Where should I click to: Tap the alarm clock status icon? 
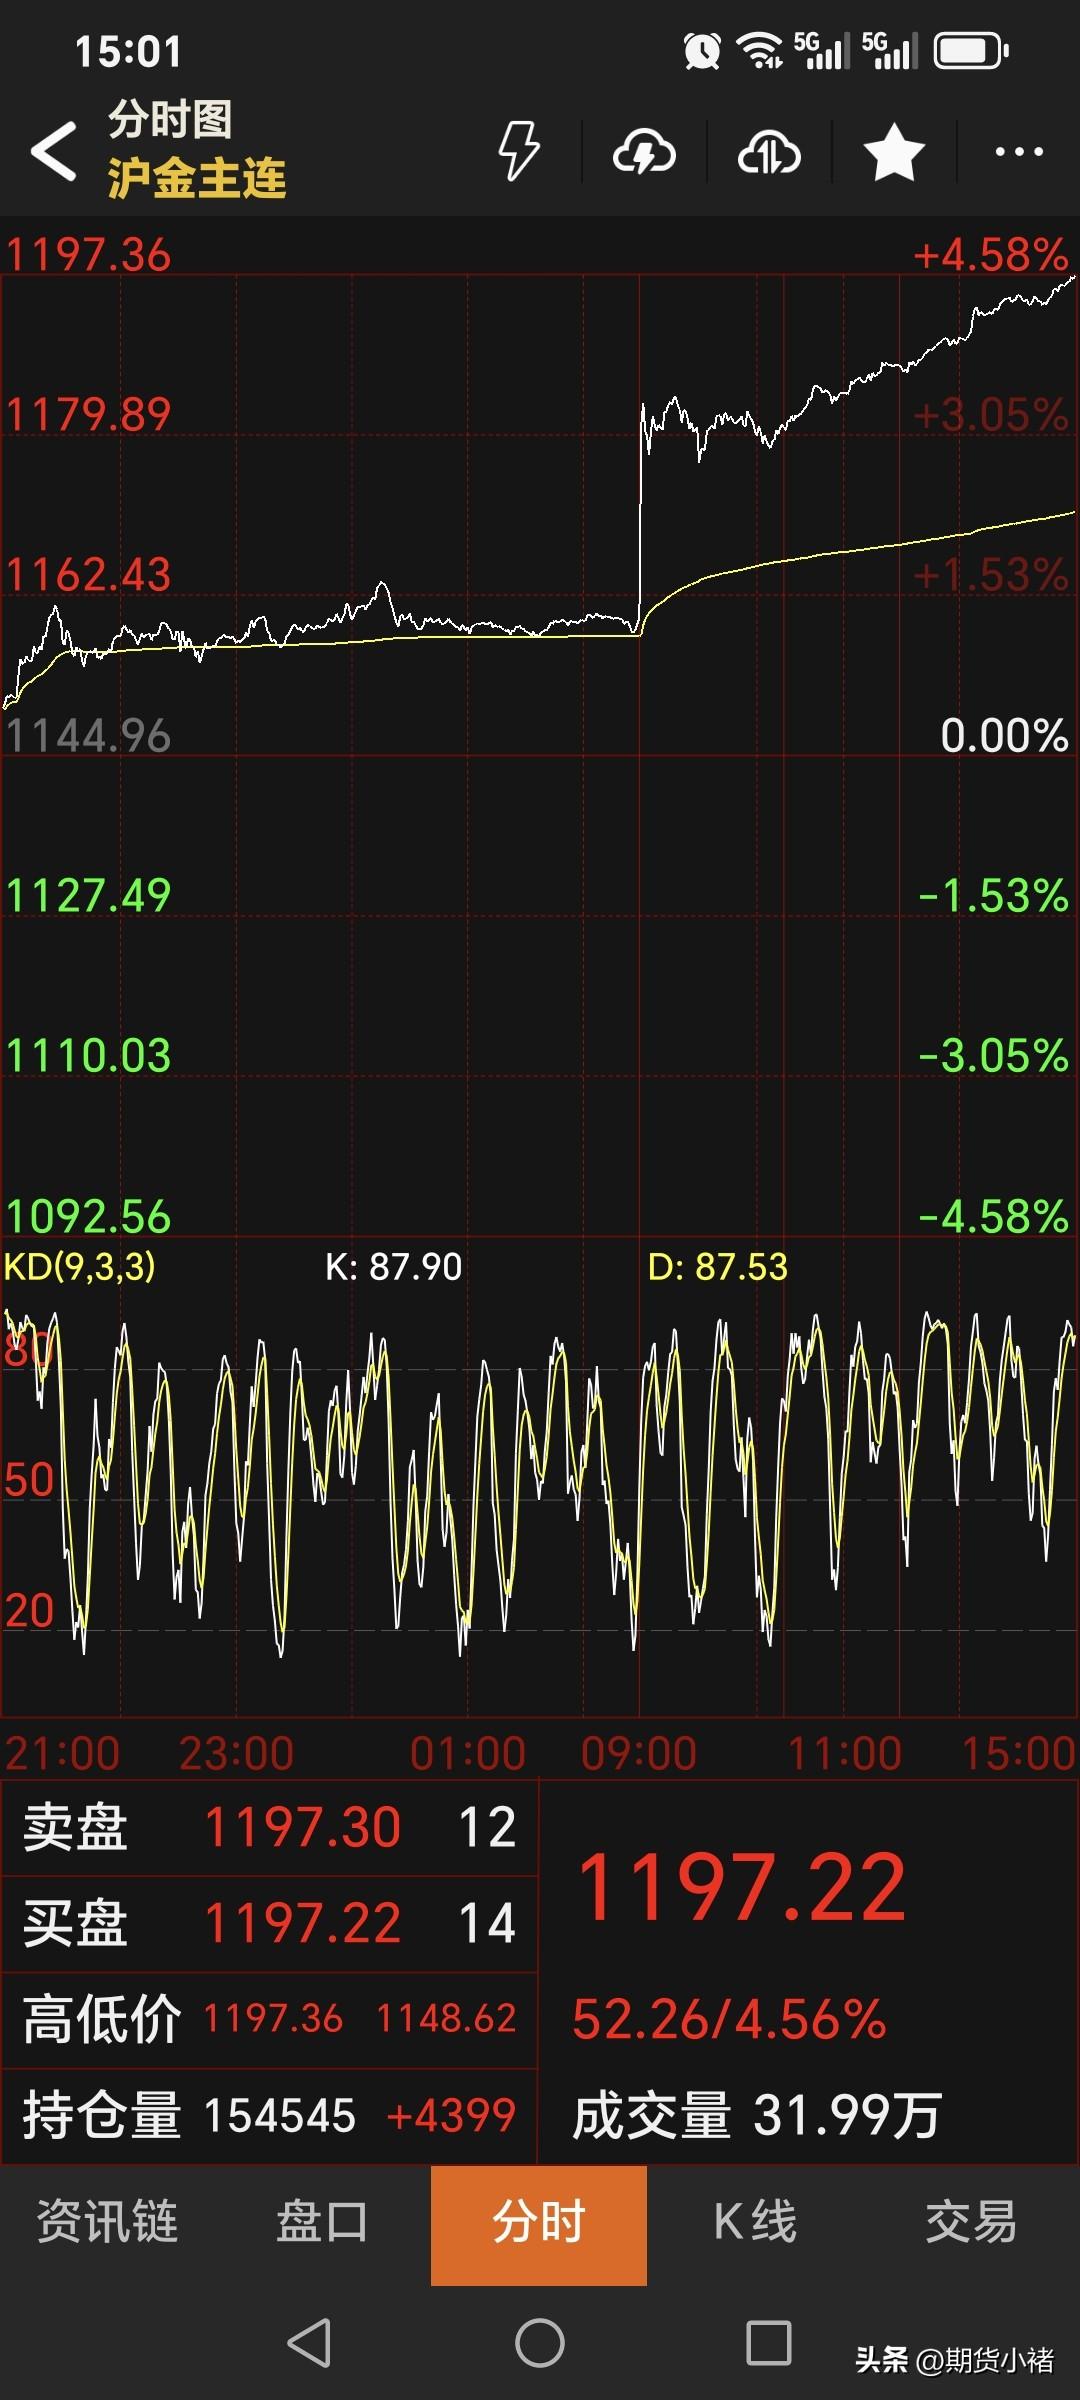(702, 50)
